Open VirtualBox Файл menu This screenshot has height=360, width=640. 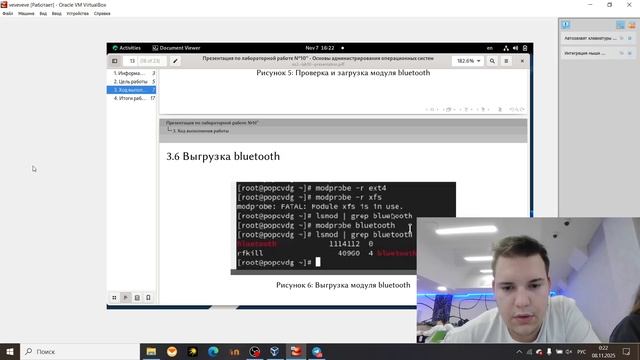point(7,13)
